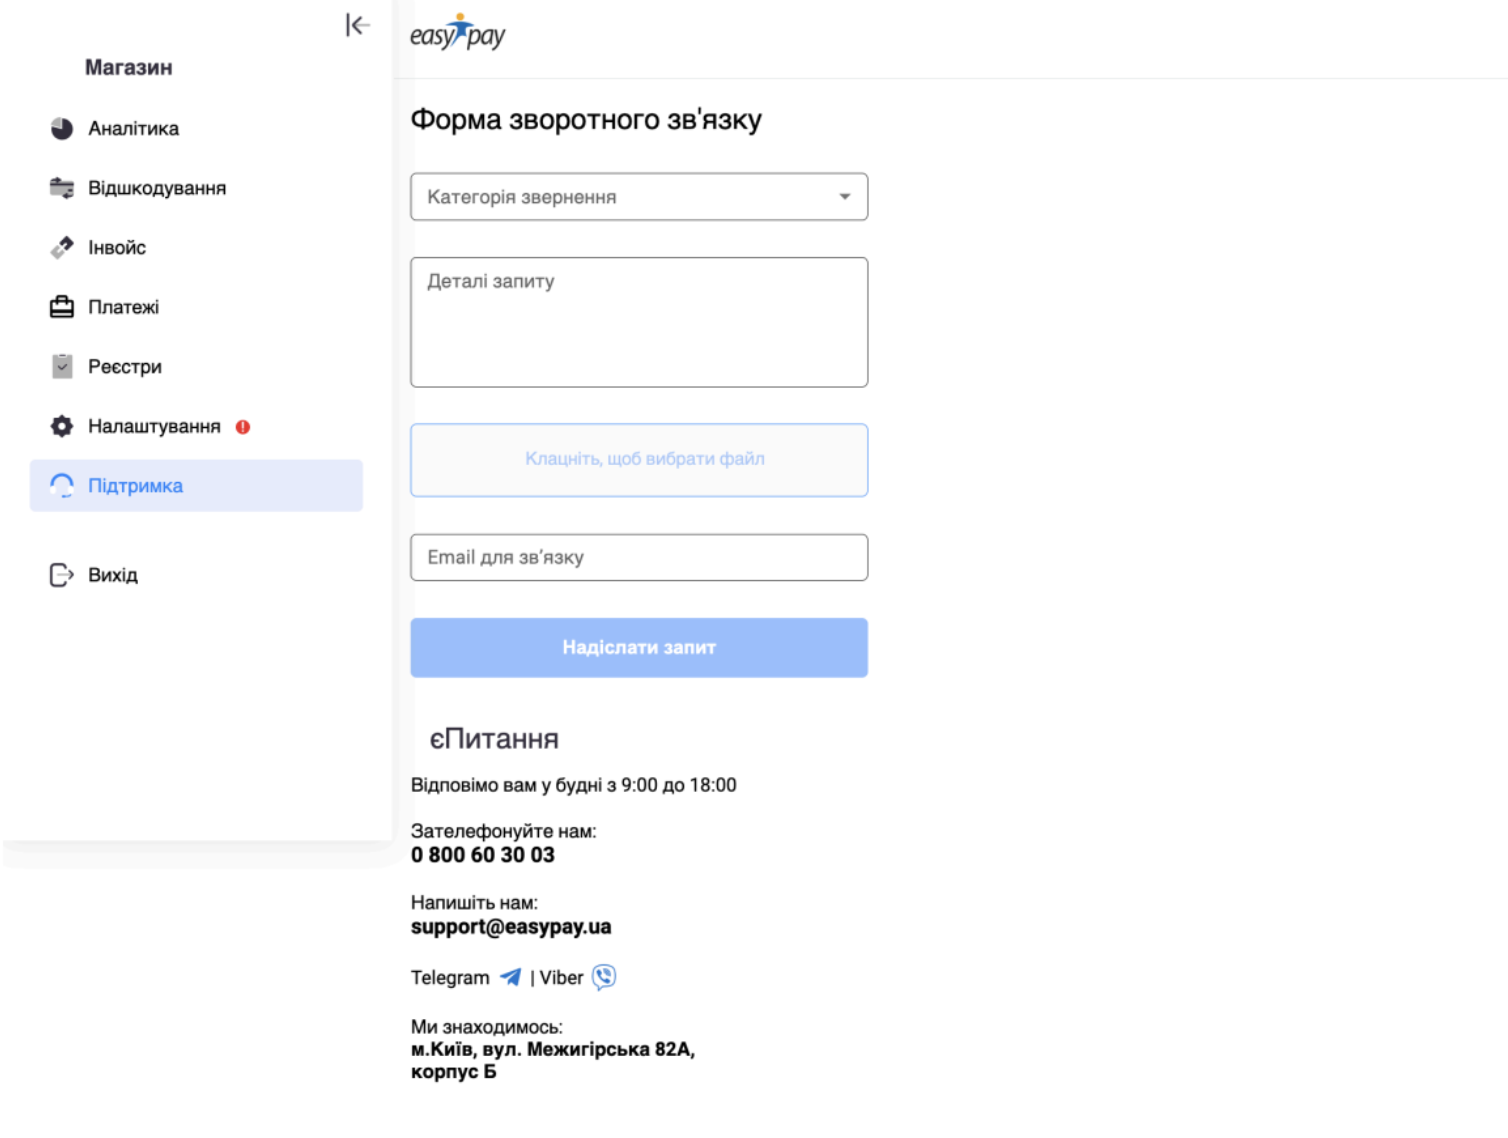Open the Аналітика menu item
This screenshot has width=1508, height=1138.
(x=133, y=128)
